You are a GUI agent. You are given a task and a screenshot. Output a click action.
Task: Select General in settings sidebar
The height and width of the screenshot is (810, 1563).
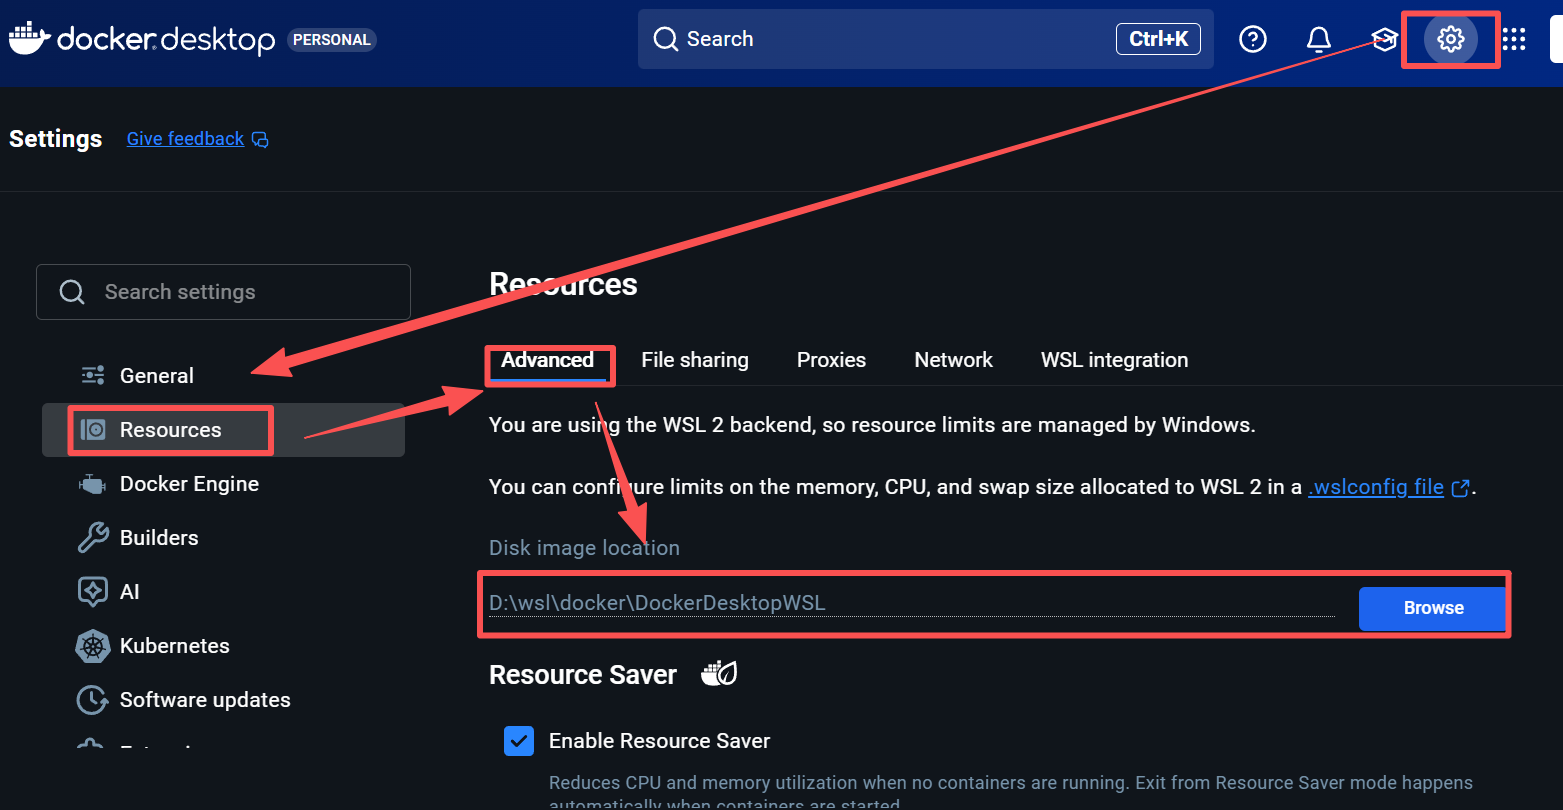223,376
